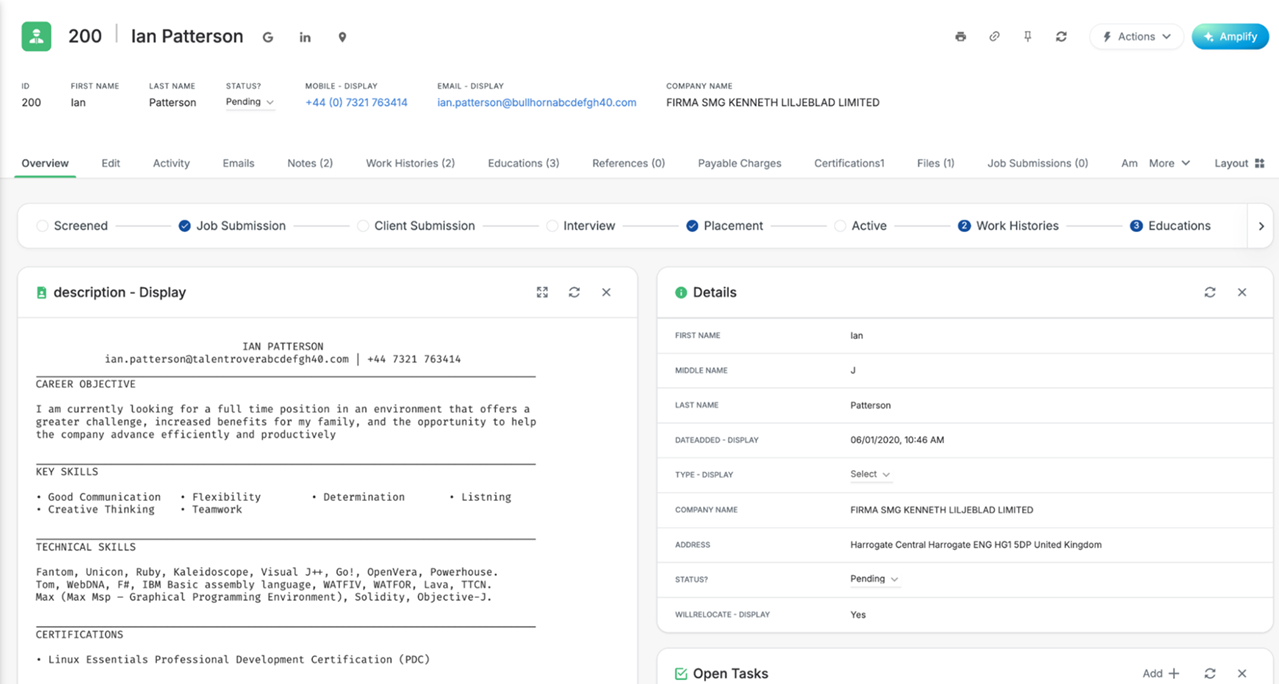
Task: Open the References (0) tab
Action: pyautogui.click(x=628, y=163)
